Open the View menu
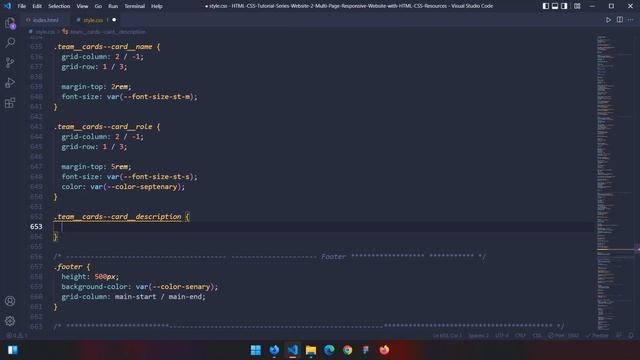The height and width of the screenshot is (360, 640). tap(82, 6)
